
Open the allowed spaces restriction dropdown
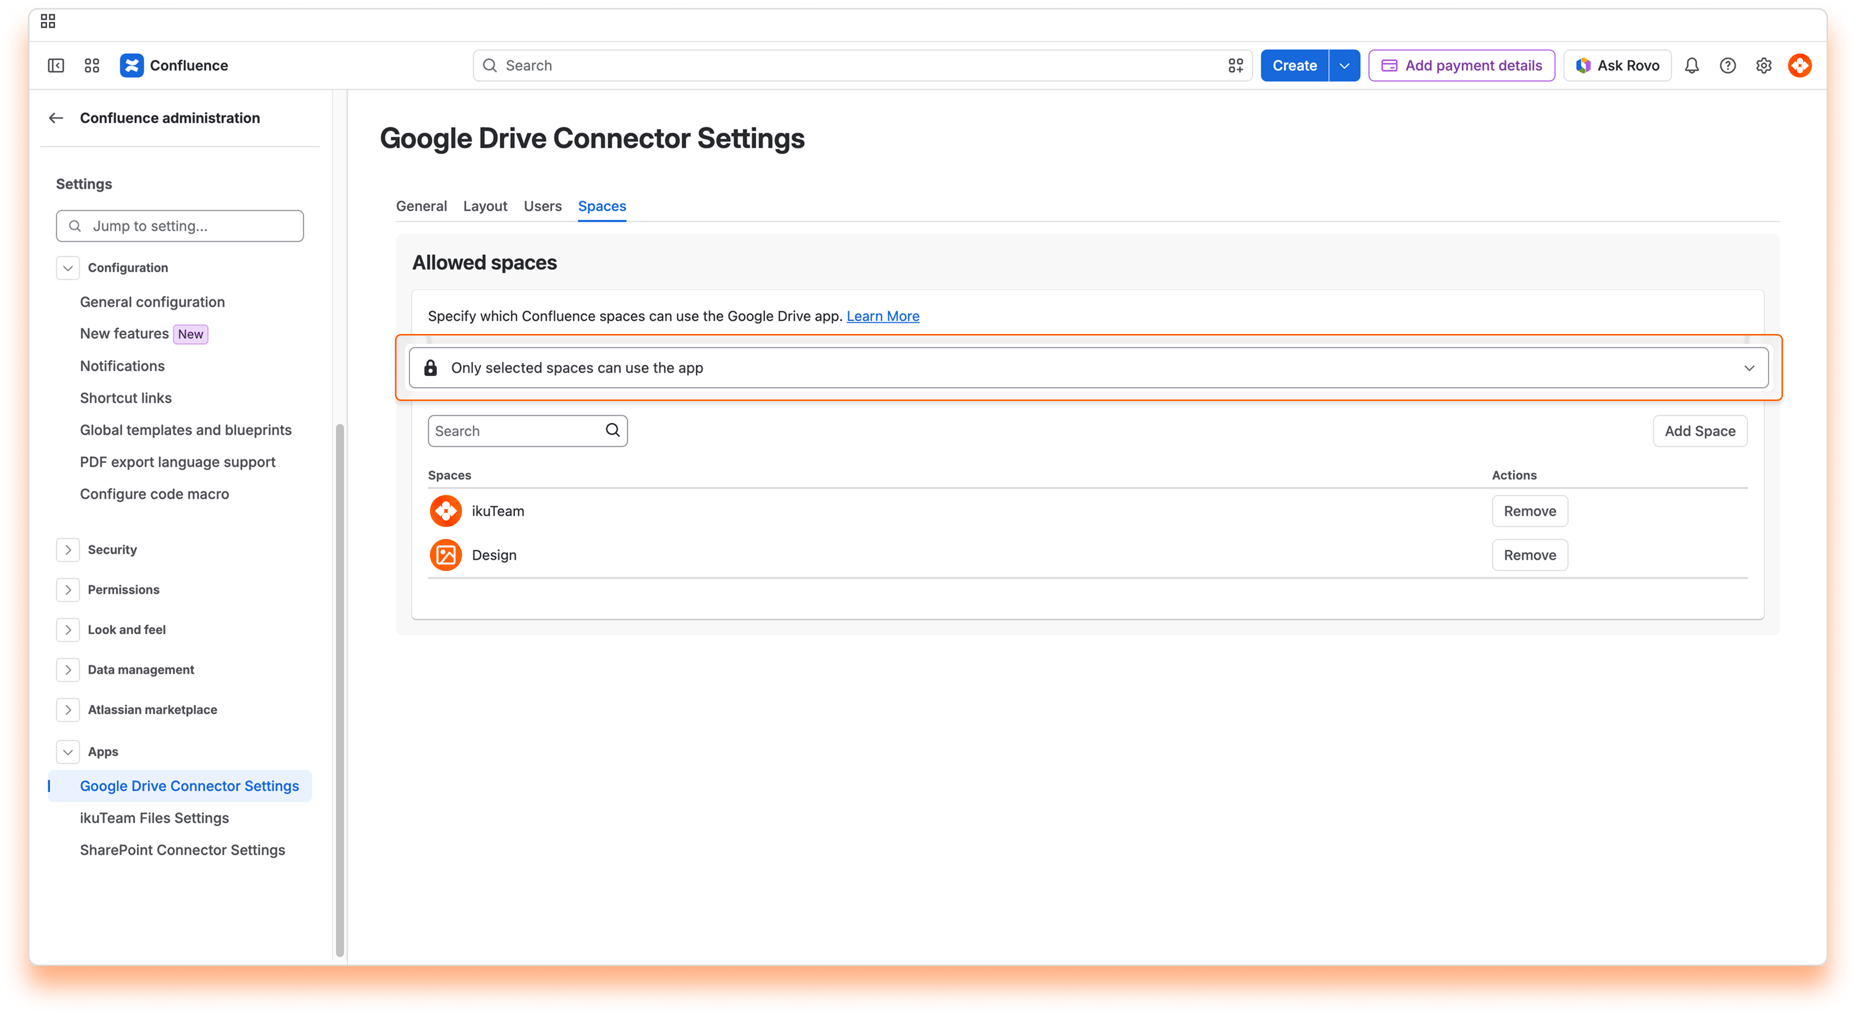pyautogui.click(x=1088, y=368)
